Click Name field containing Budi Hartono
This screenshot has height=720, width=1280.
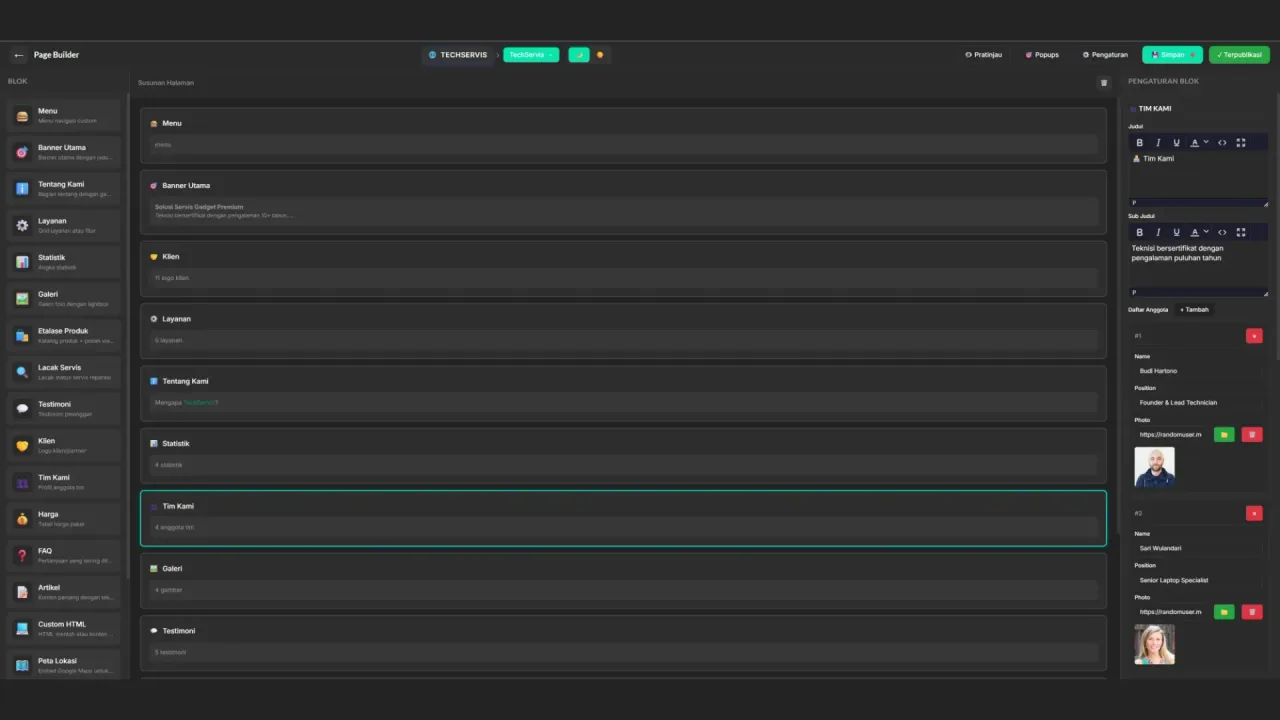click(x=1198, y=371)
